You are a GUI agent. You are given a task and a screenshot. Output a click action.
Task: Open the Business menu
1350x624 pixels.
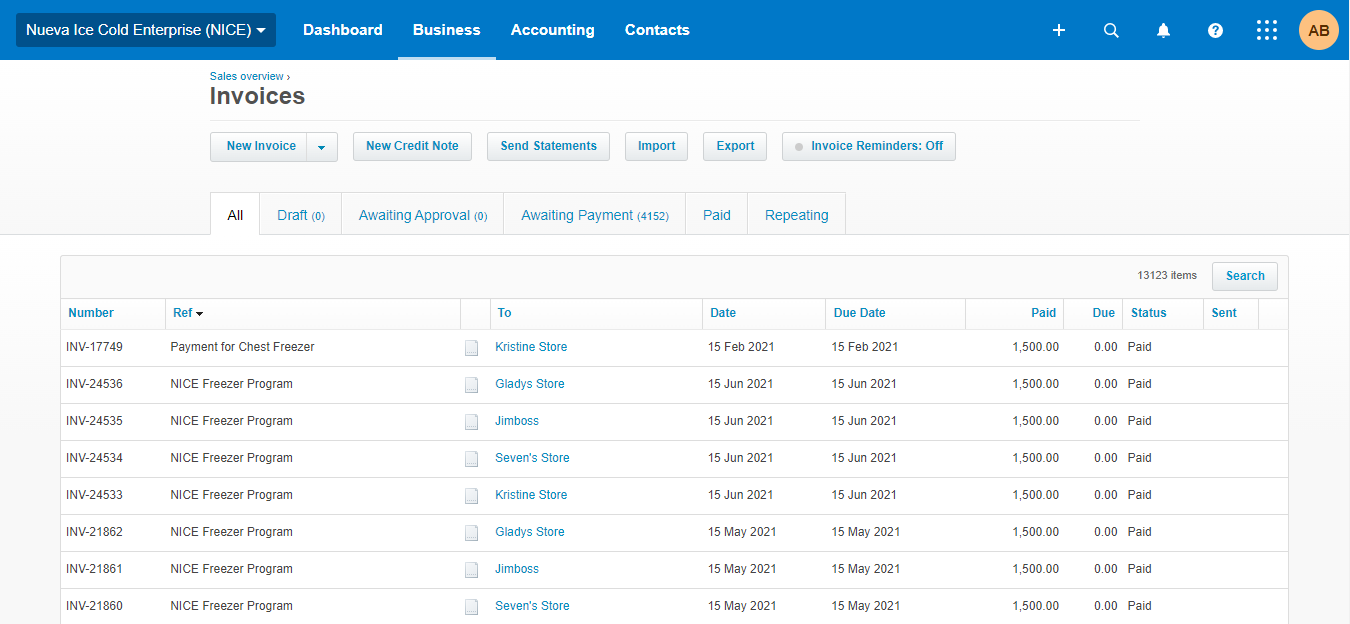[447, 30]
